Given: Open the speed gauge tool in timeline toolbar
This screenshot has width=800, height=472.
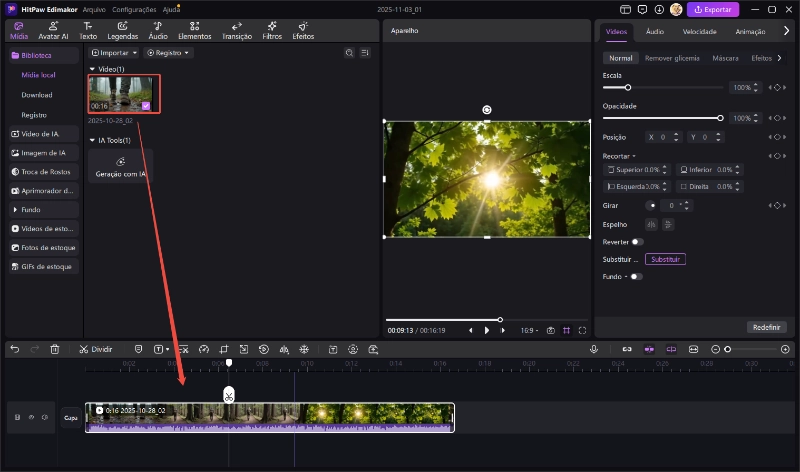Looking at the screenshot, I should [x=204, y=350].
